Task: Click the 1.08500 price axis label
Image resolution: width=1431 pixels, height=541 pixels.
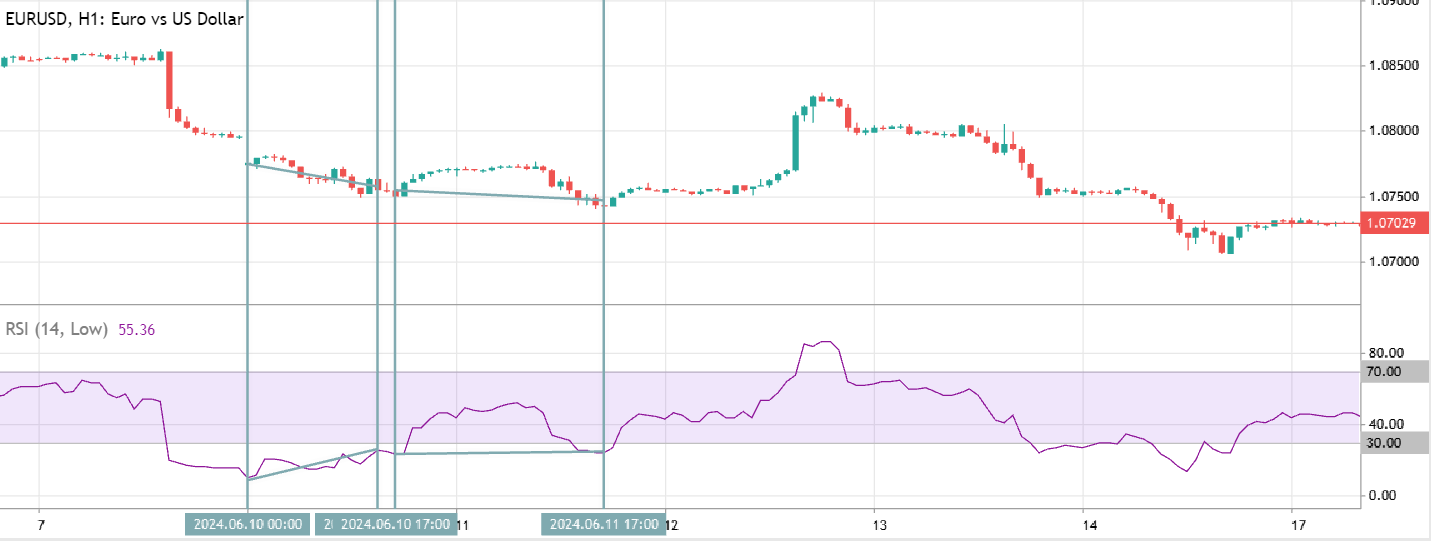Action: tap(1395, 67)
